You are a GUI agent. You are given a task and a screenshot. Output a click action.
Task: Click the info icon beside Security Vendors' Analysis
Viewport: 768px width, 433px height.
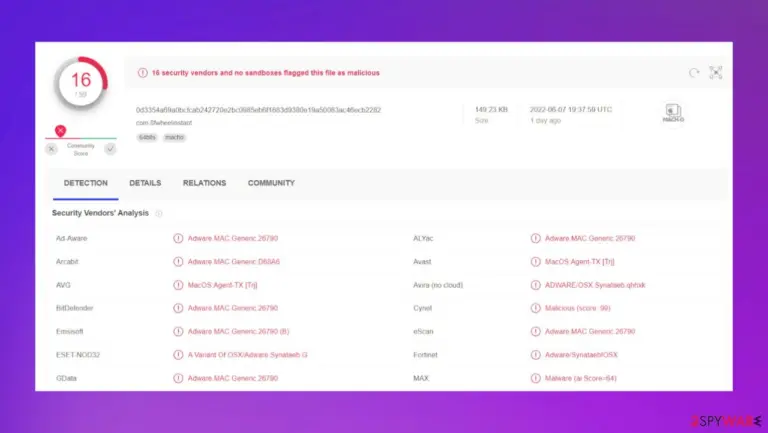click(x=158, y=213)
